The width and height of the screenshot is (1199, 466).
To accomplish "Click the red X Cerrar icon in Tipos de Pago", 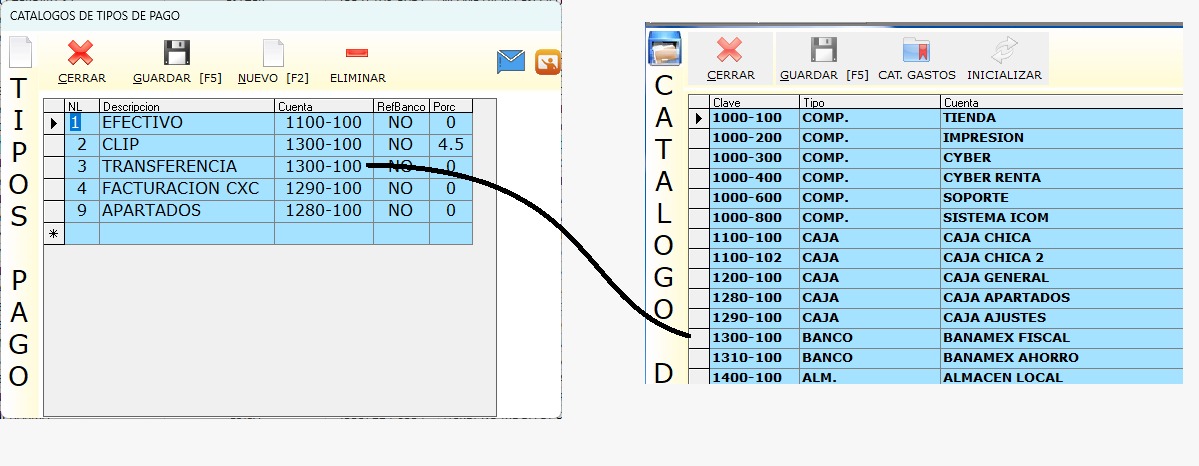I will point(81,53).
